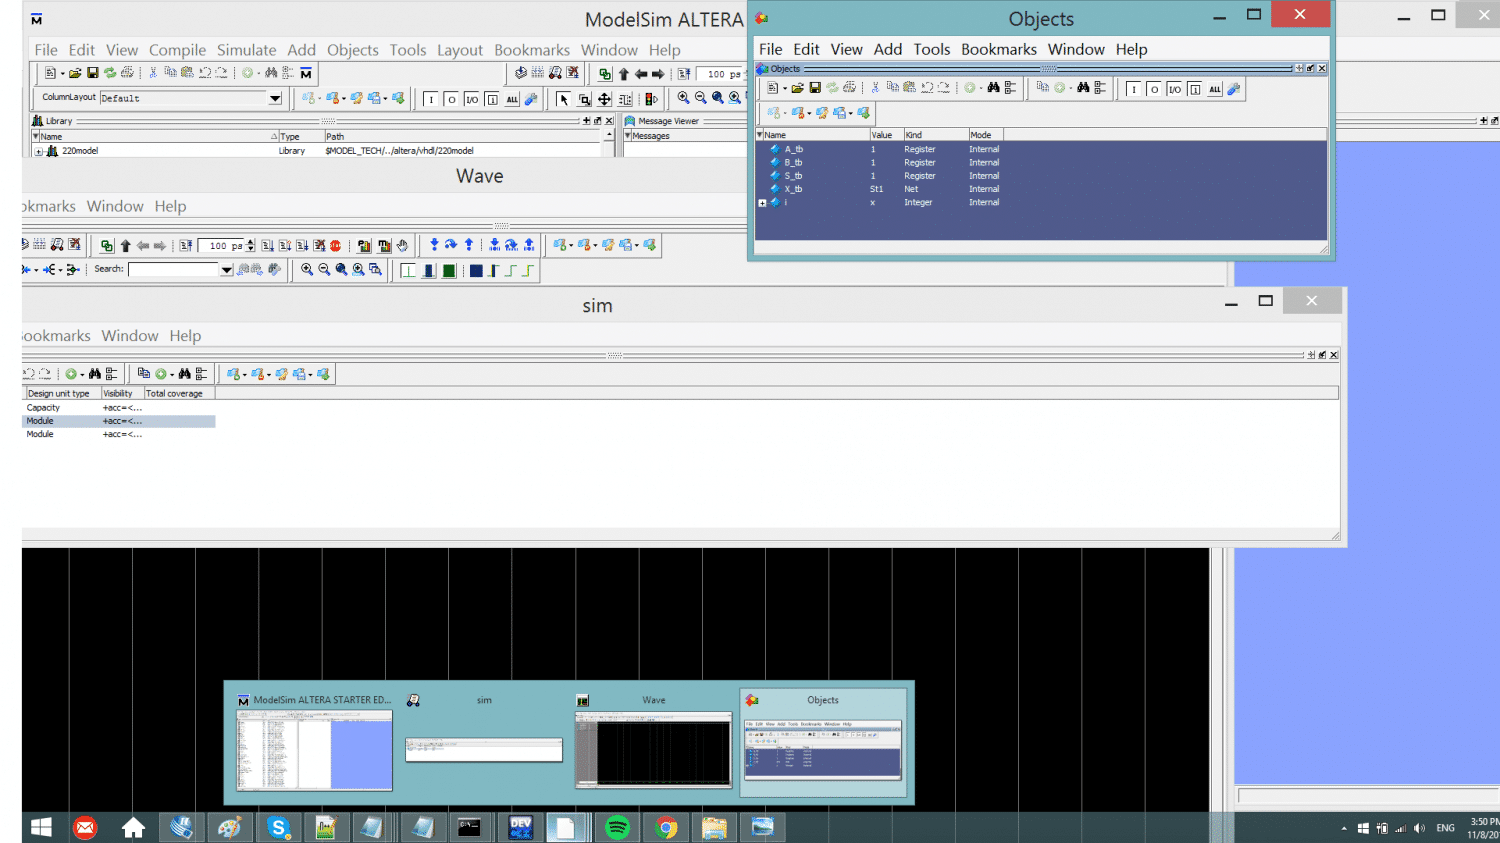
Task: Toggle the I/O filter button in ModelSim toolbar
Action: (471, 99)
